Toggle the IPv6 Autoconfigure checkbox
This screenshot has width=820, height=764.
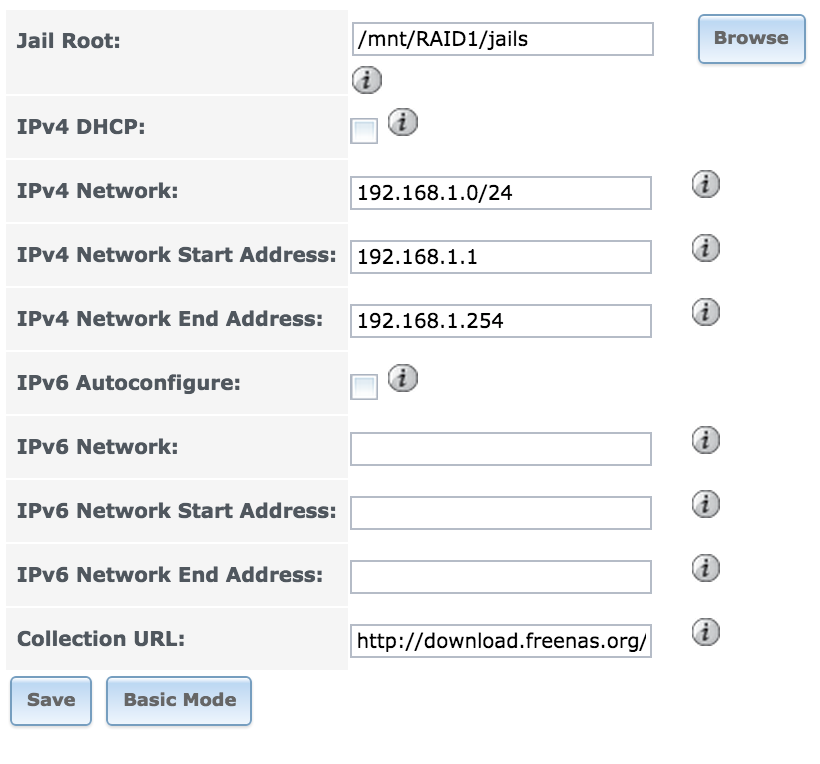364,387
